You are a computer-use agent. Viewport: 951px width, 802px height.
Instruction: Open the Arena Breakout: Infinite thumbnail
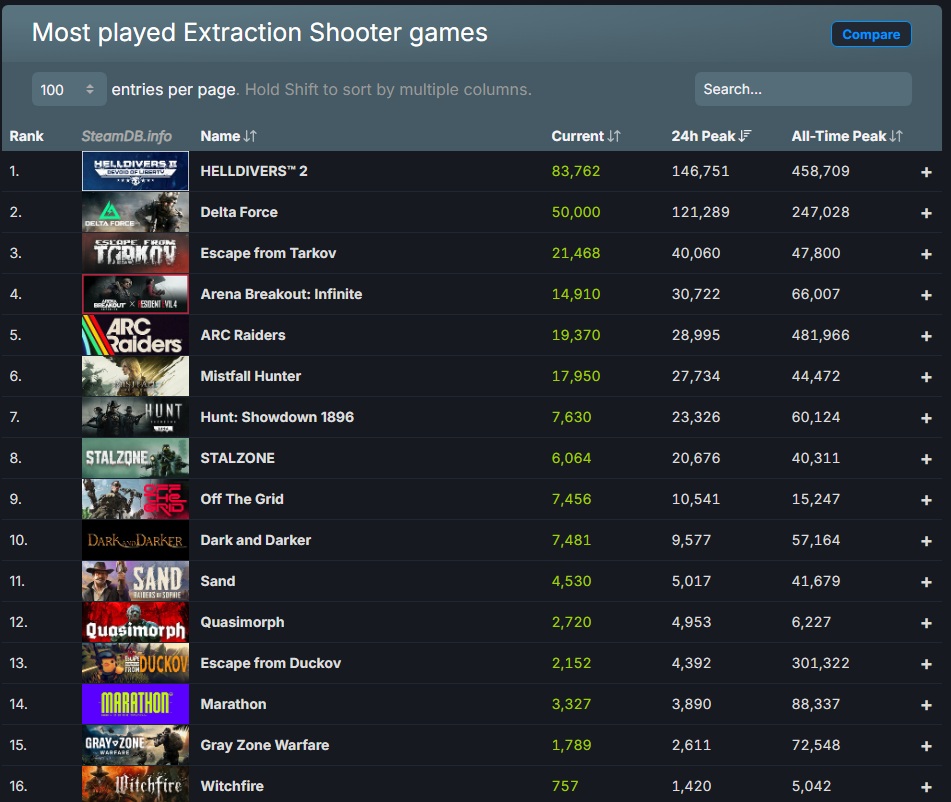135,294
